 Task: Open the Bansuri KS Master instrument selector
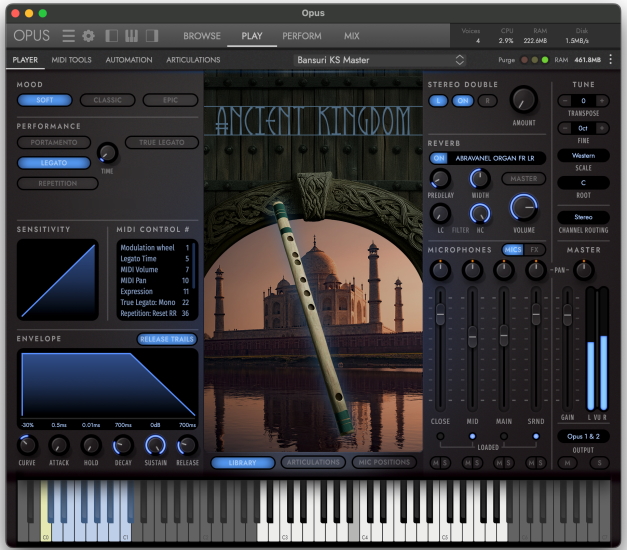(x=380, y=60)
